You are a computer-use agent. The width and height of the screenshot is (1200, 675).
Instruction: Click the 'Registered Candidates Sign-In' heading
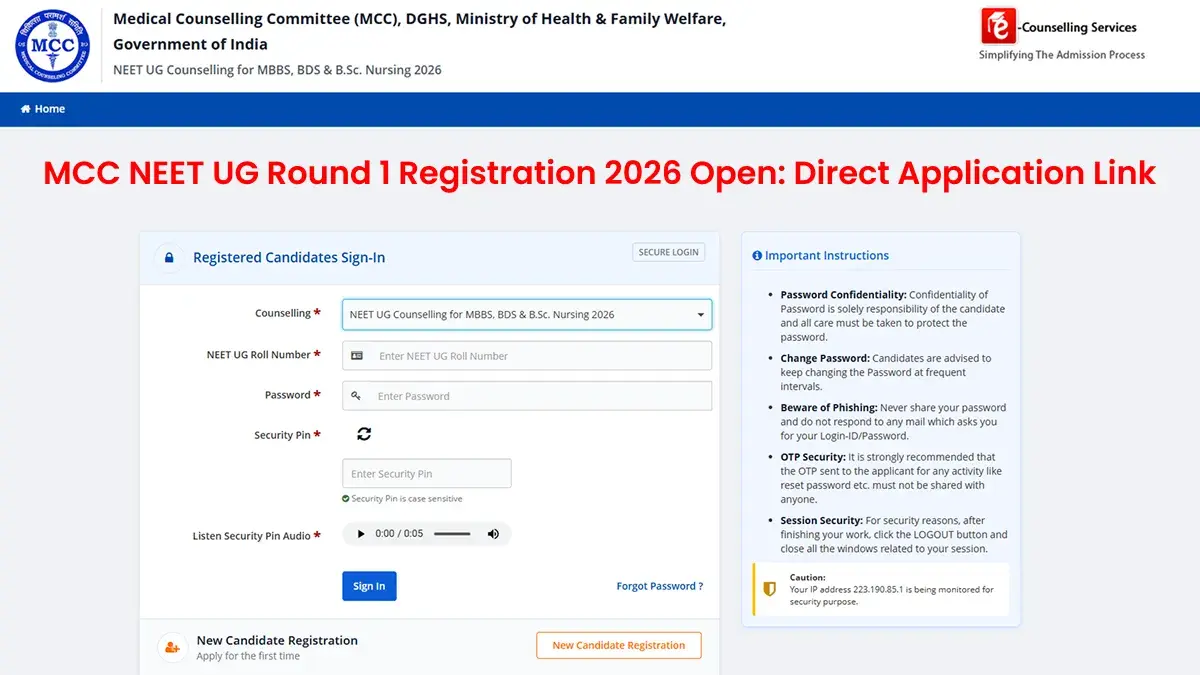point(289,257)
